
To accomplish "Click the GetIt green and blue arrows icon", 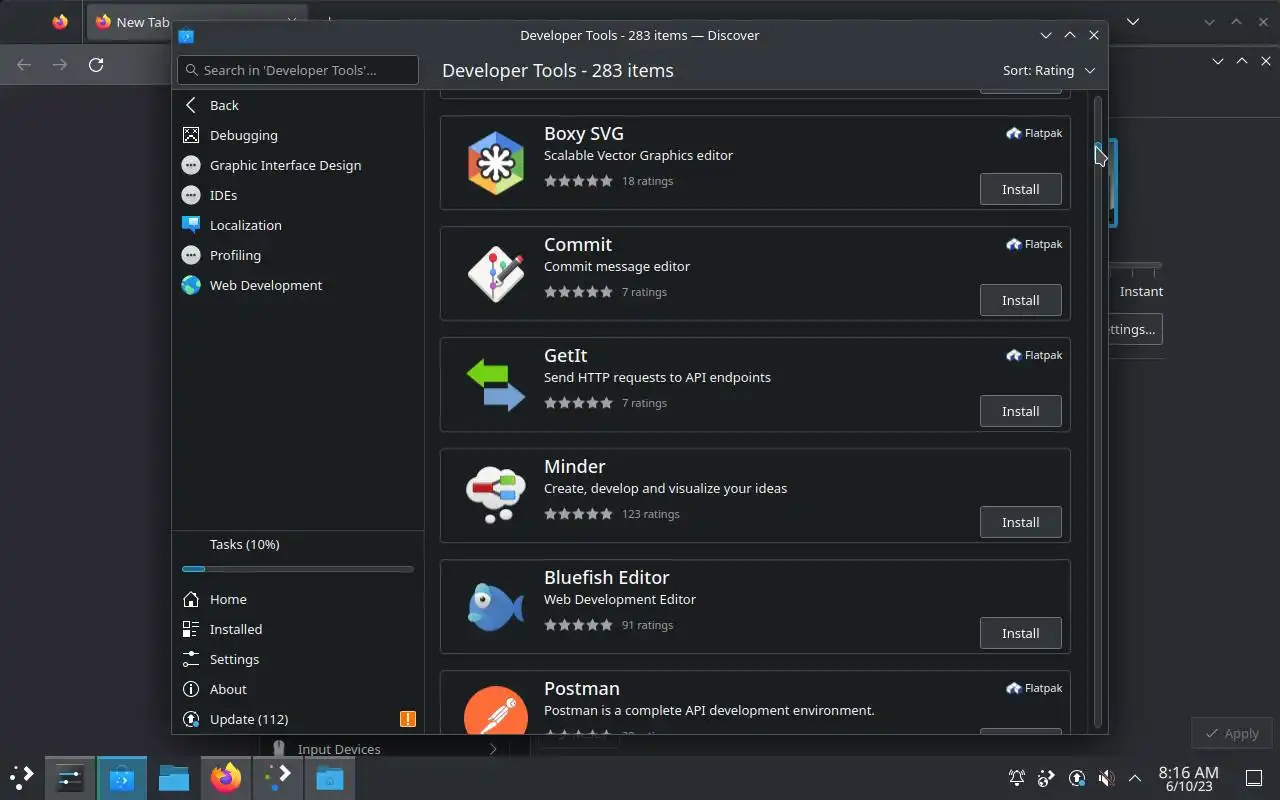I will (495, 384).
